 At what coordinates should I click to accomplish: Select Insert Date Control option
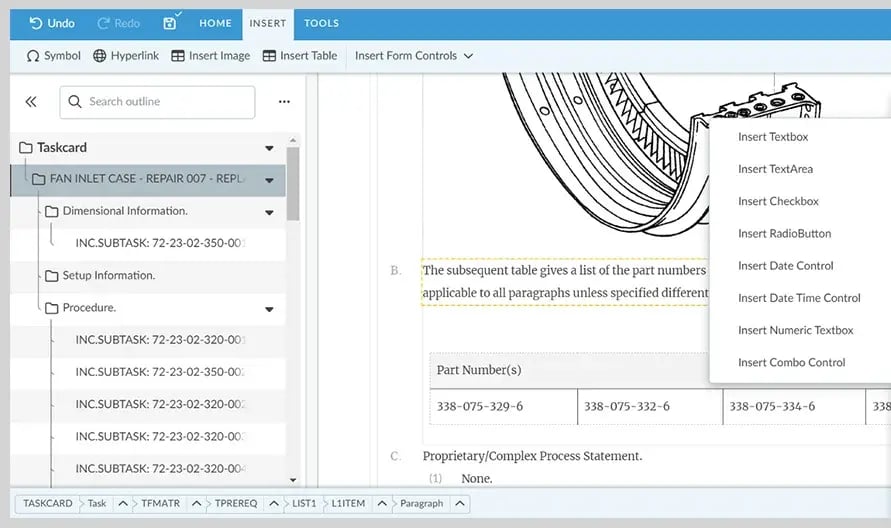785,266
